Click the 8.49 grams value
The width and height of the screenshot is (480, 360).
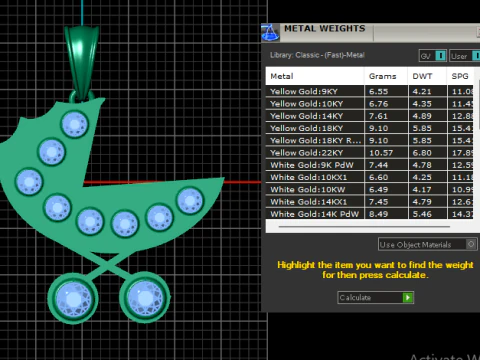pos(378,214)
